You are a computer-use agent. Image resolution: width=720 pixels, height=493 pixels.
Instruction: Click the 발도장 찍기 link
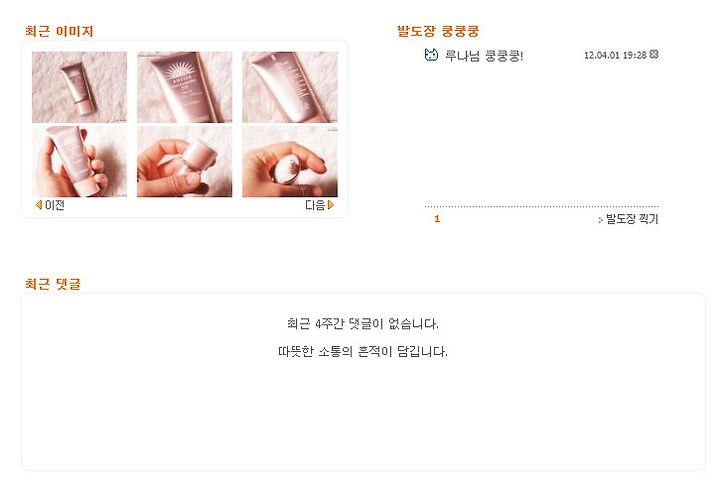pos(632,219)
